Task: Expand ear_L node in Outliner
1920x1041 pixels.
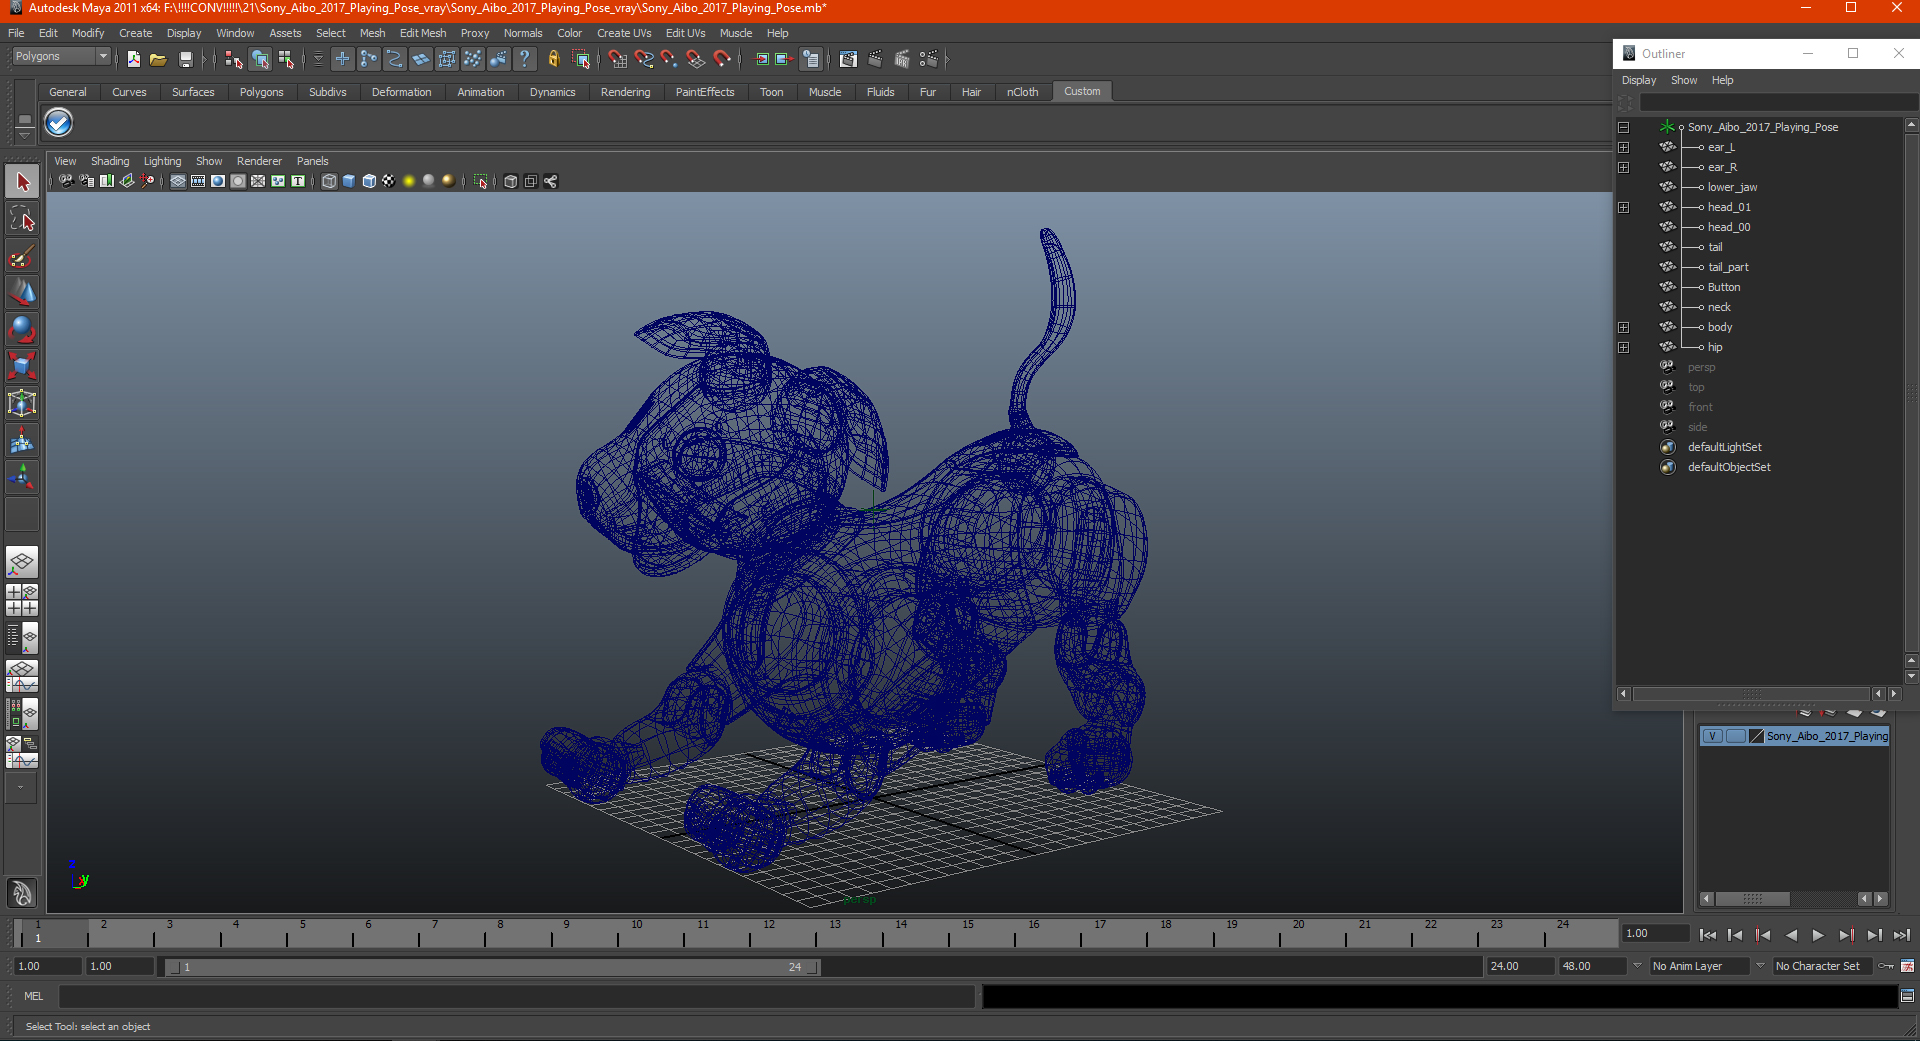Action: coord(1624,147)
